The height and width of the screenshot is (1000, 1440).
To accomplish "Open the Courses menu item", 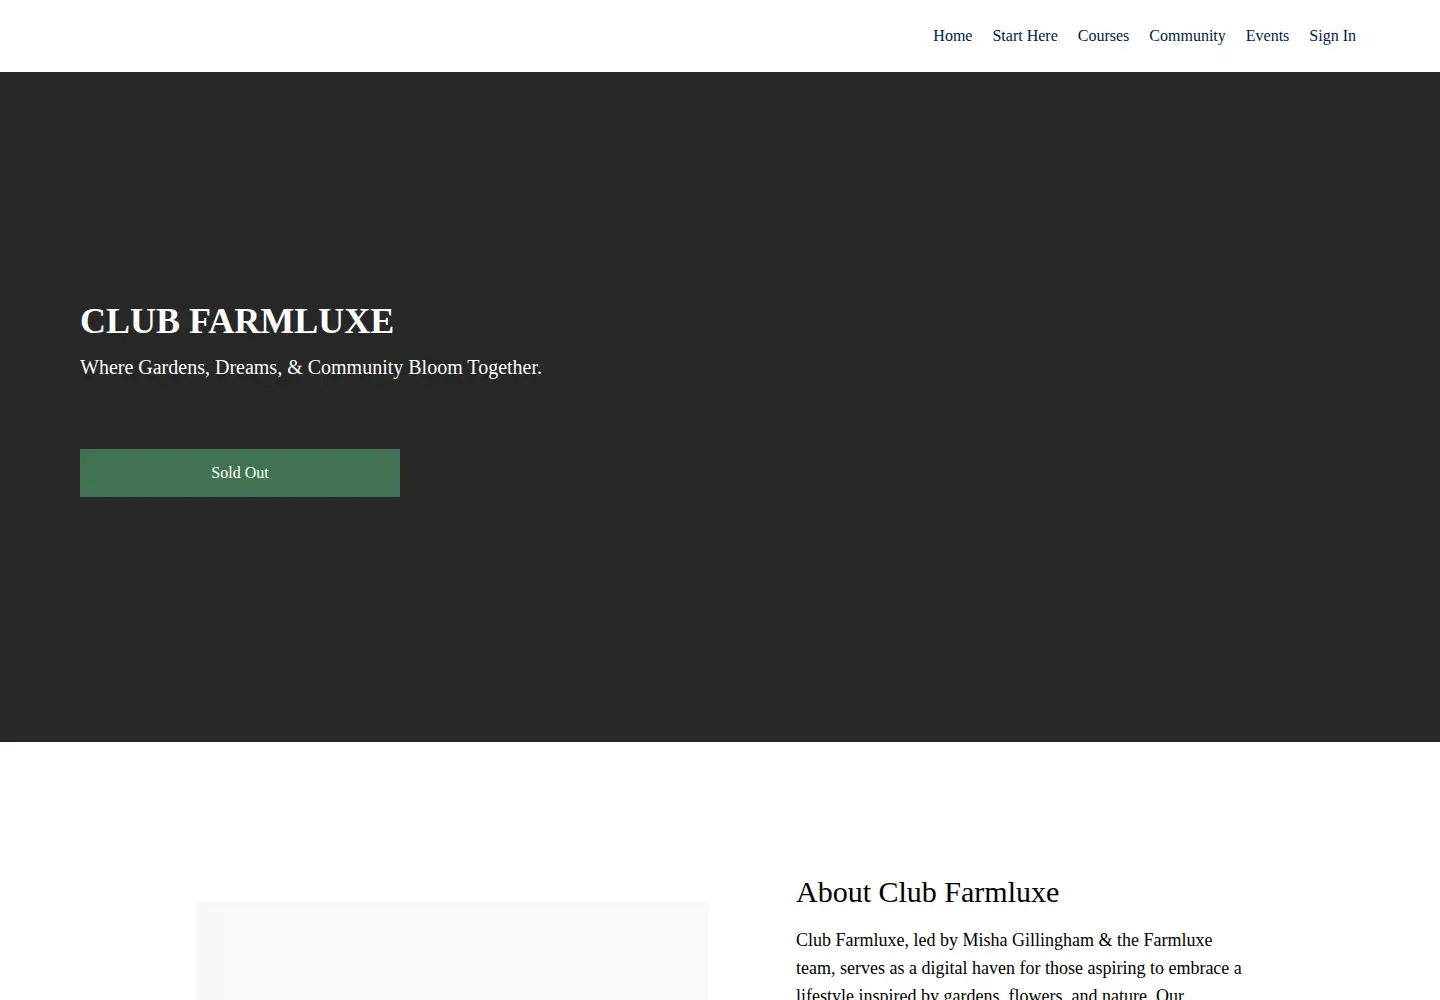I will coord(1103,36).
